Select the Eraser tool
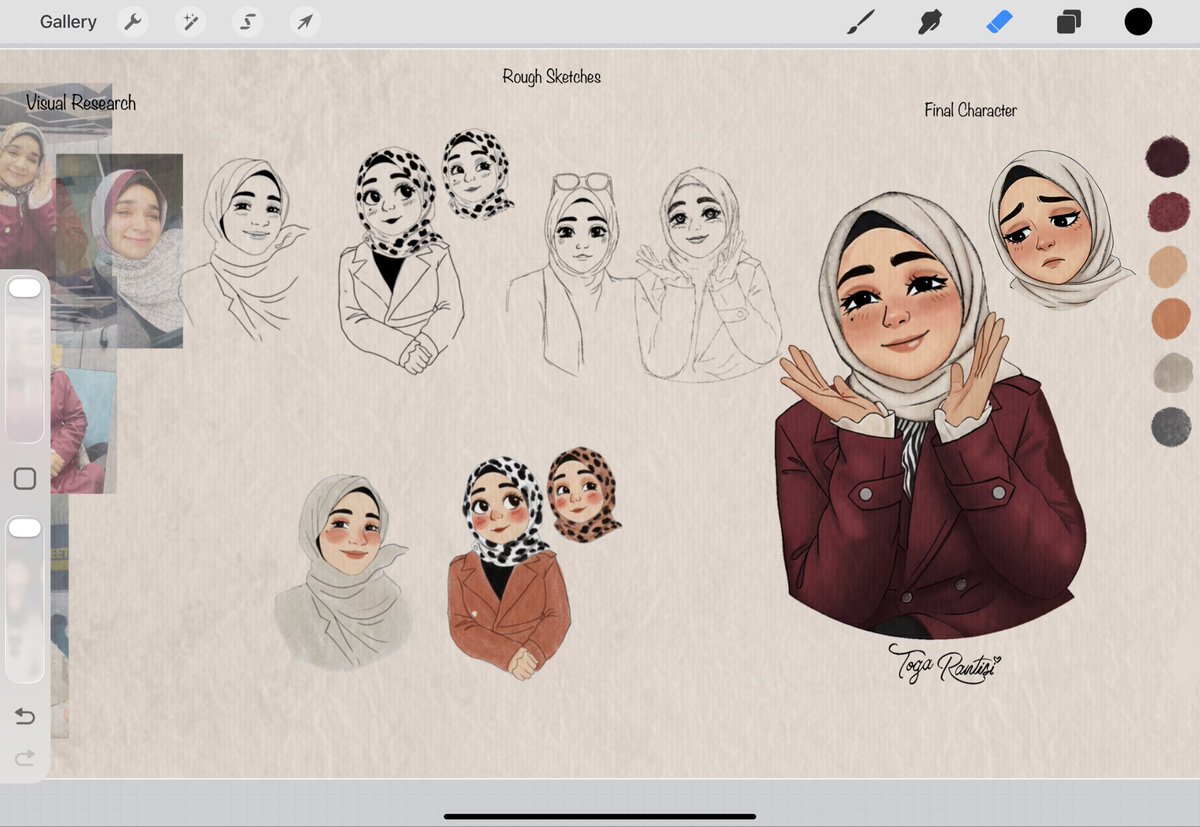The height and width of the screenshot is (827, 1200). click(x=999, y=22)
